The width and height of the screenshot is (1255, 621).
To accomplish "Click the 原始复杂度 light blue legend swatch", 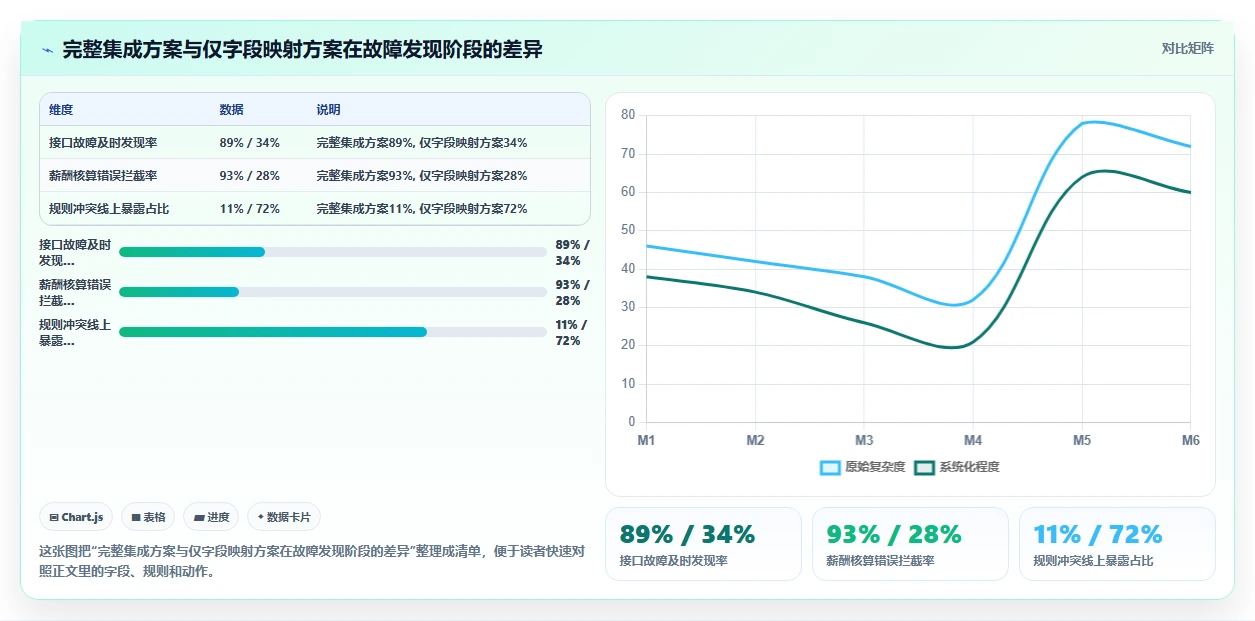I will click(x=831, y=467).
